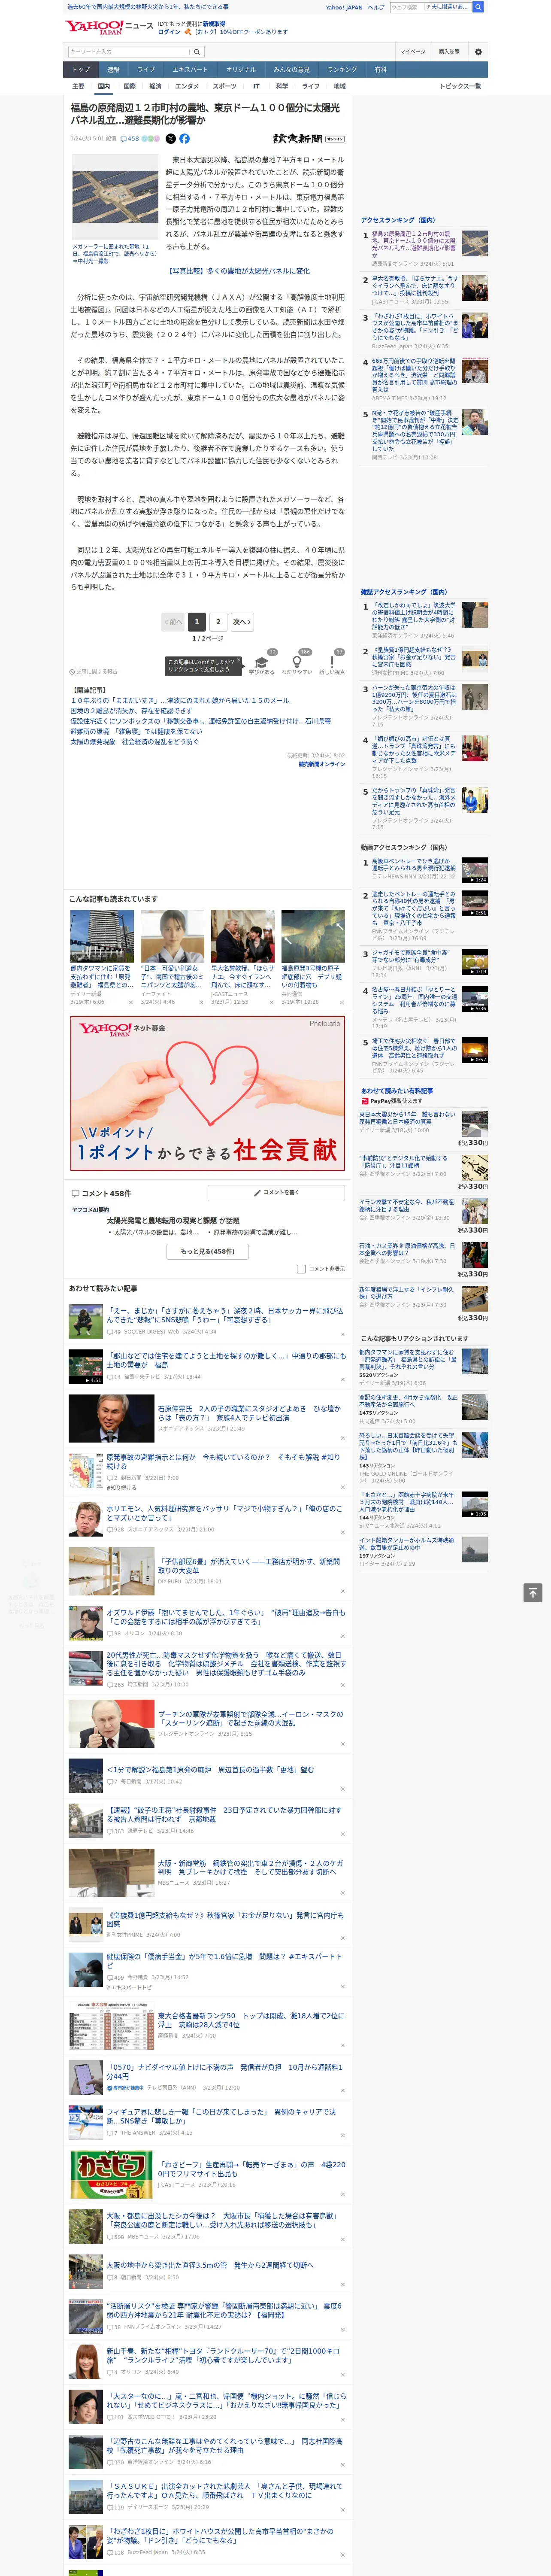Open the 国際 category
The image size is (551, 2576).
[x=129, y=86]
